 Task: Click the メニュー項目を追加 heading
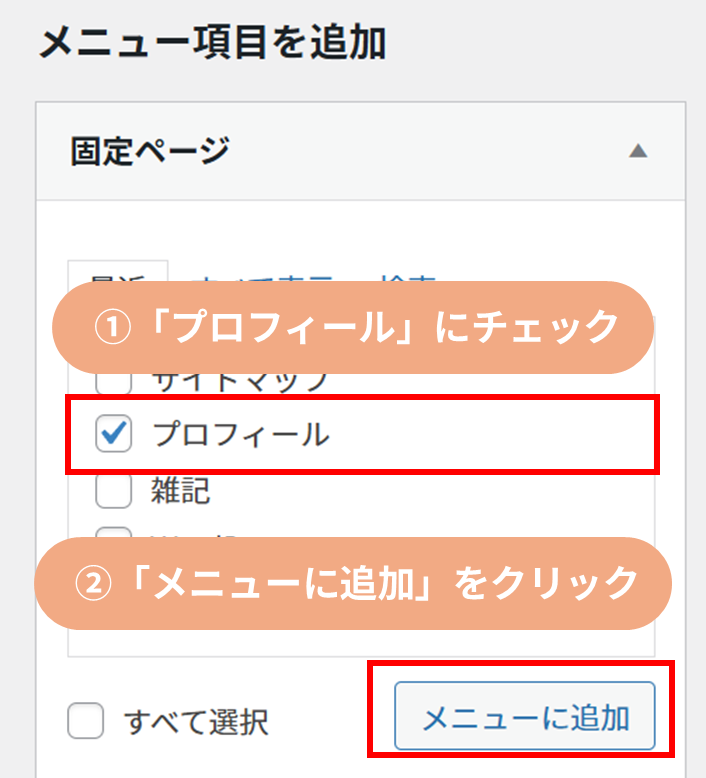click(212, 44)
